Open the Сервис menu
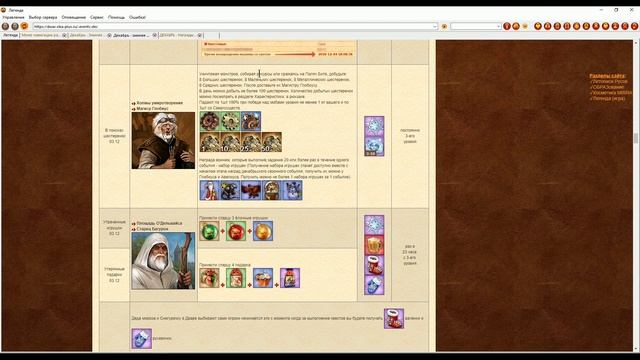Image resolution: width=640 pixels, height=360 pixels. tap(97, 18)
